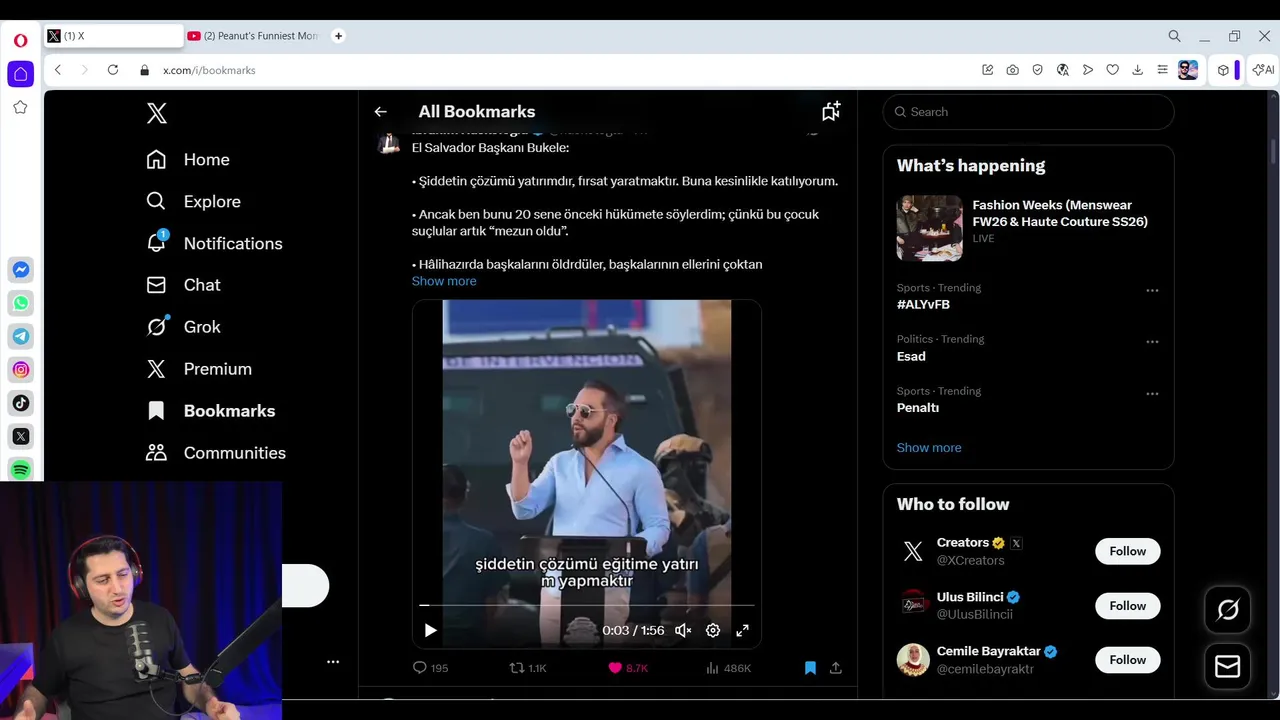
Task: Open the floating messages envelope button
Action: (x=1228, y=666)
